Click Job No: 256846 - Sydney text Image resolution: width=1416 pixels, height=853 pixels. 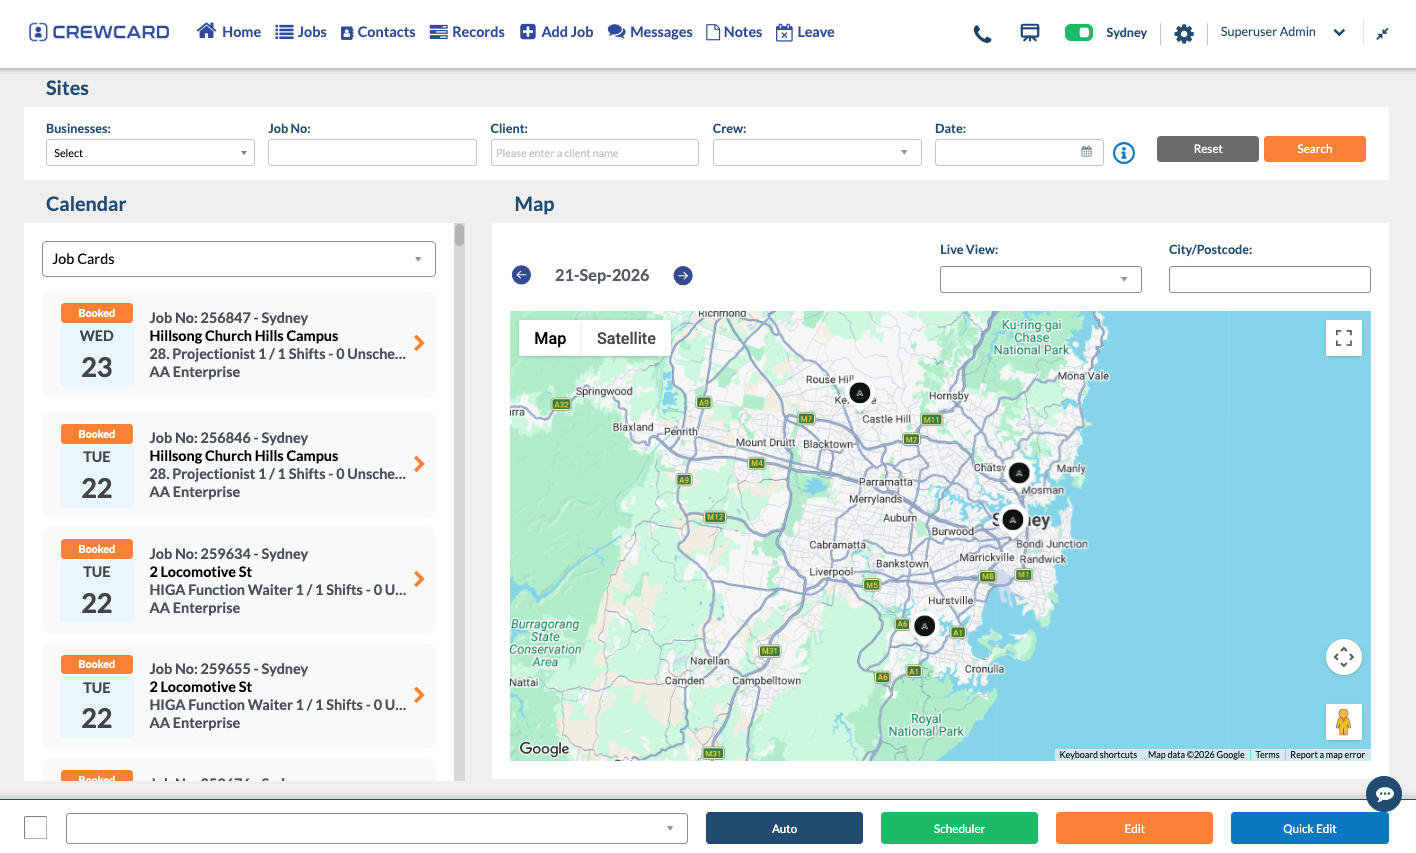click(x=229, y=438)
